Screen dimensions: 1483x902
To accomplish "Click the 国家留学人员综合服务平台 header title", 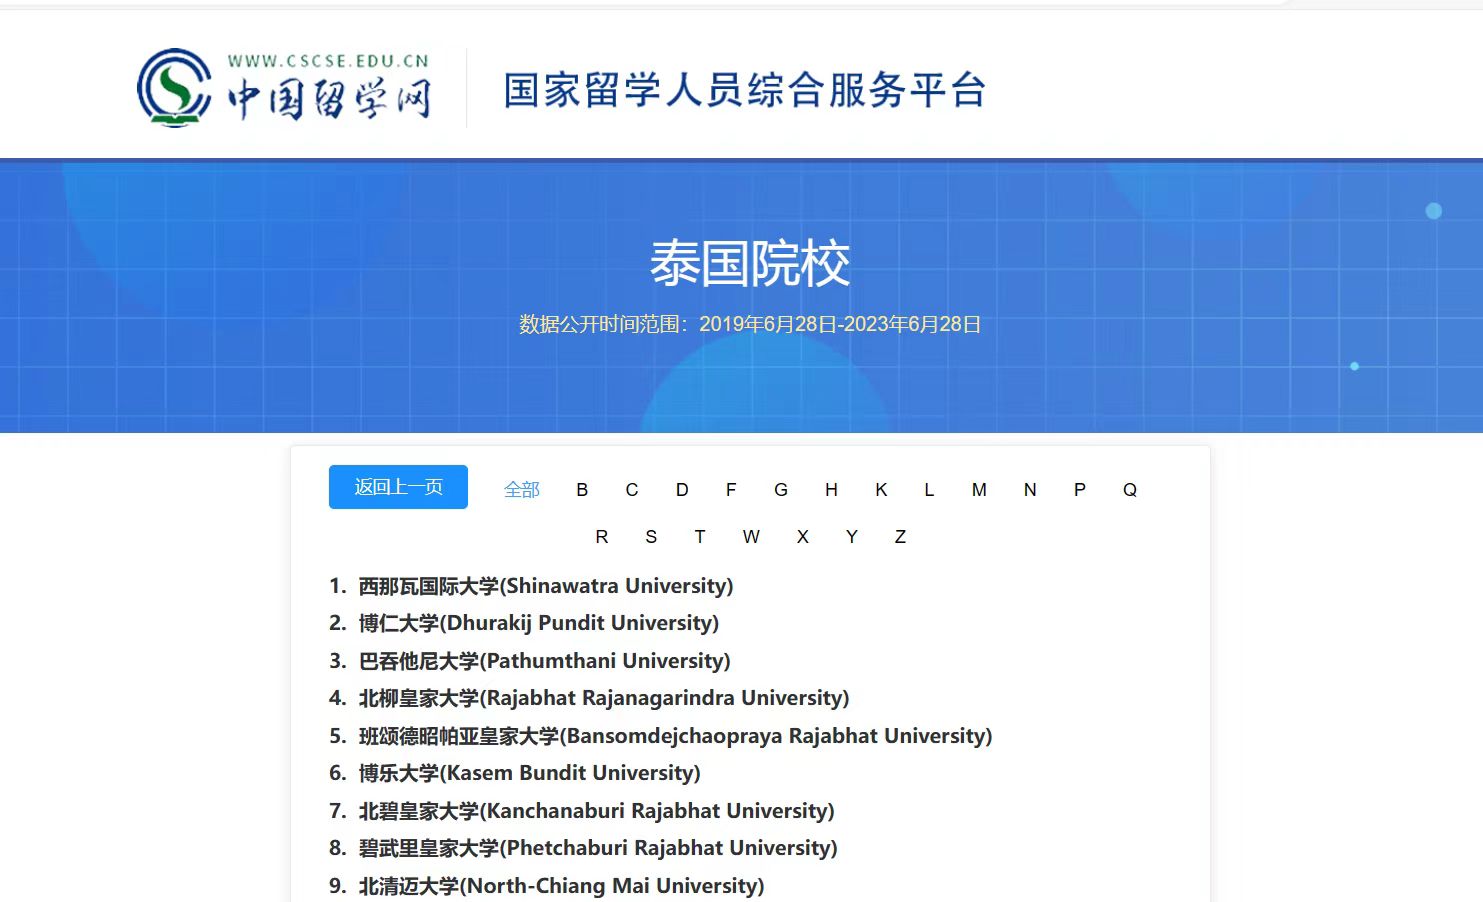I will (745, 90).
